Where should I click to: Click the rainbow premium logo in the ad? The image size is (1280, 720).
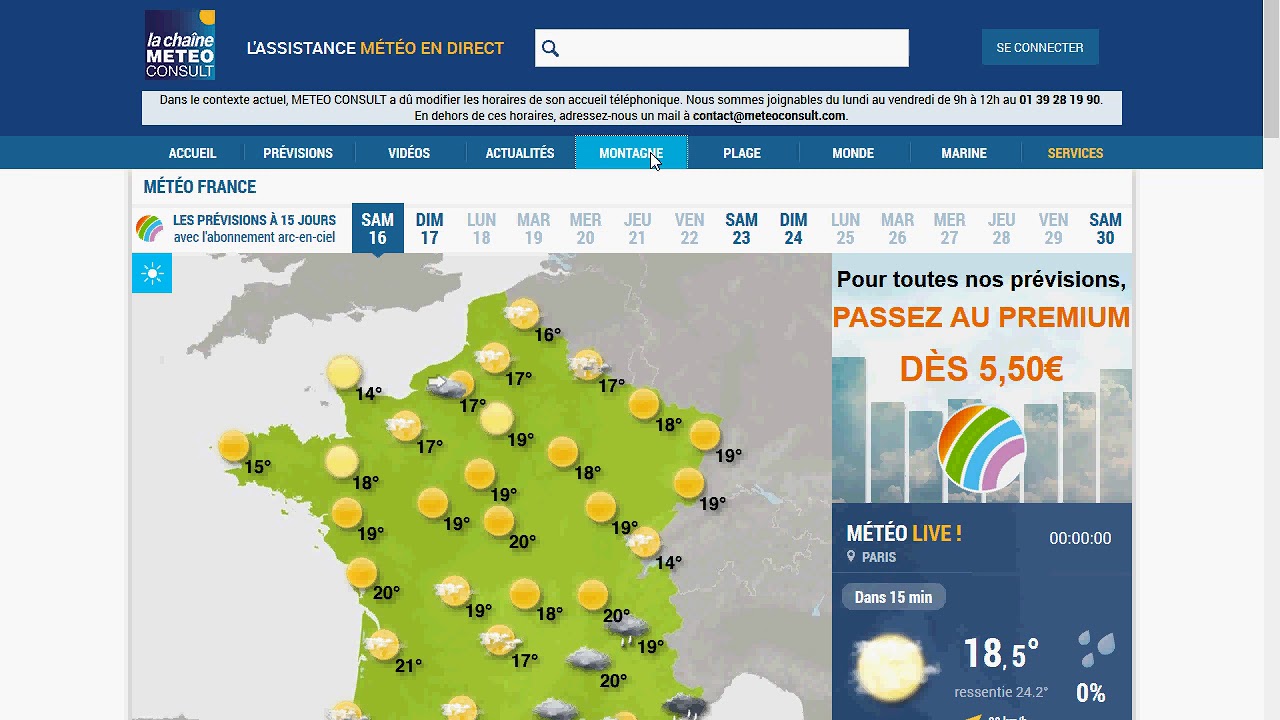[982, 448]
